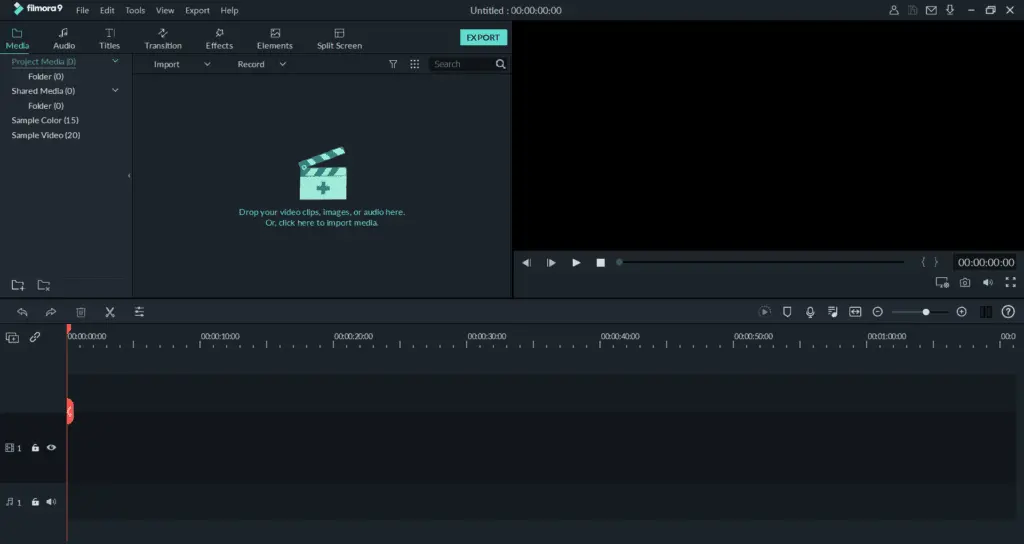Image resolution: width=1024 pixels, height=544 pixels.
Task: Switch to the Titles tab
Action: point(110,39)
